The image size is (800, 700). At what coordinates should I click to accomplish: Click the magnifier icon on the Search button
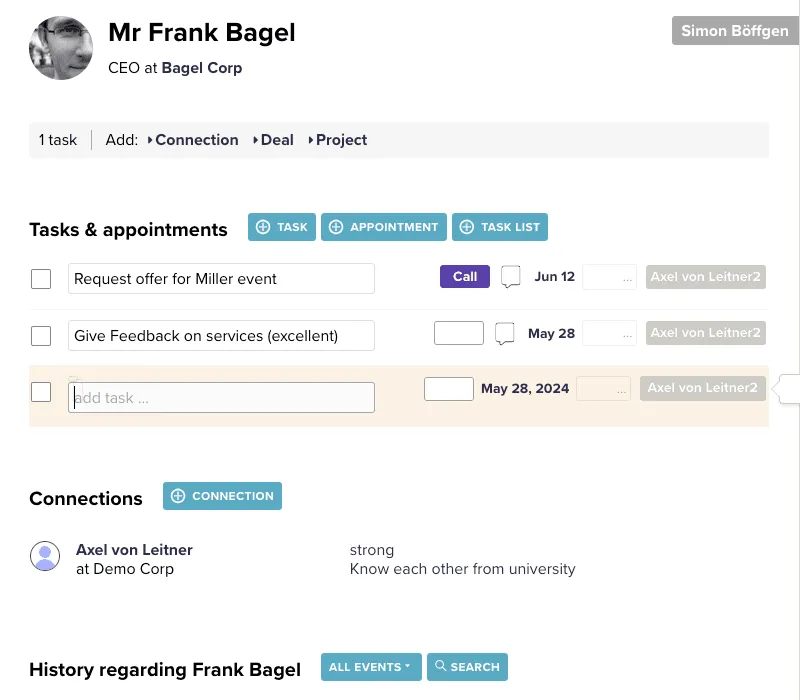[x=440, y=666]
